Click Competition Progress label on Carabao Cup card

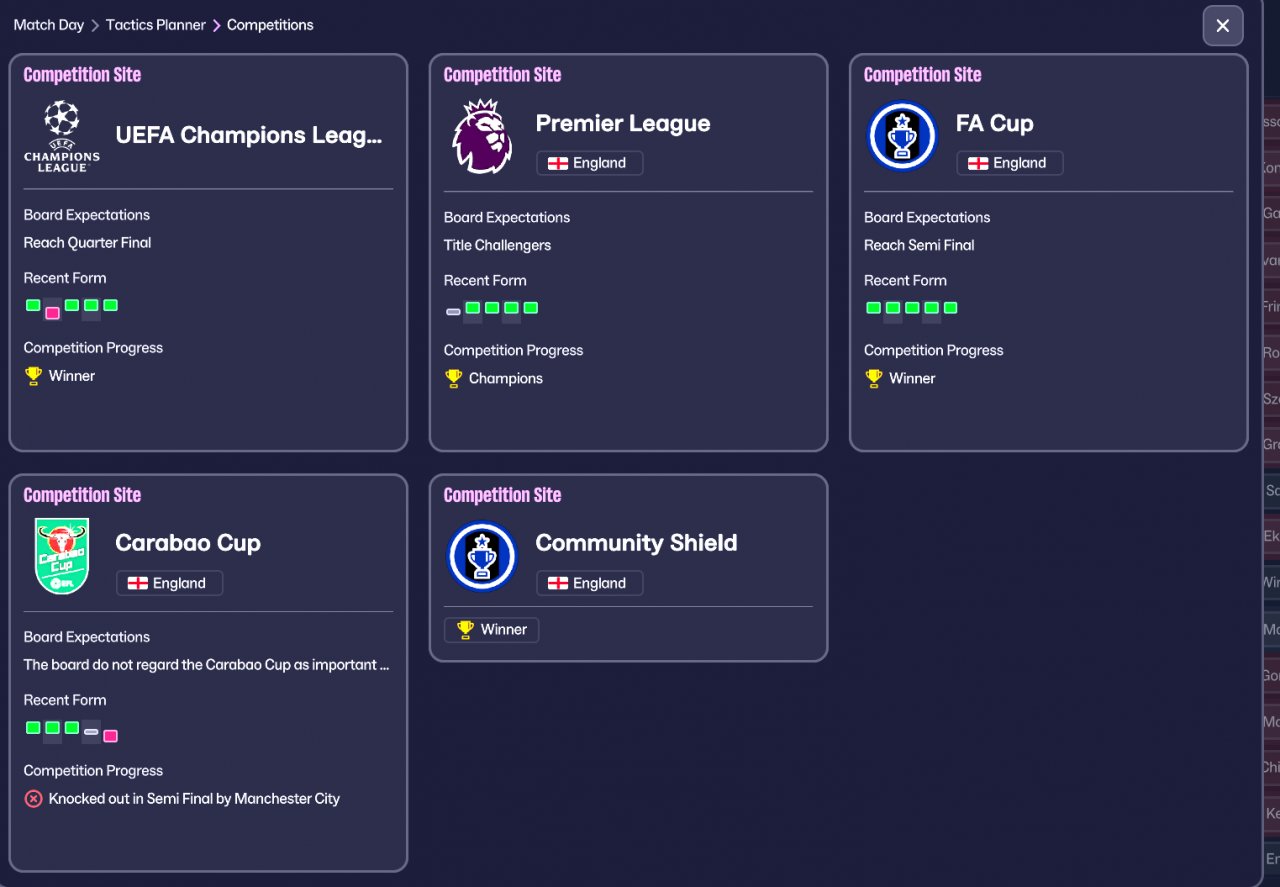(x=93, y=771)
